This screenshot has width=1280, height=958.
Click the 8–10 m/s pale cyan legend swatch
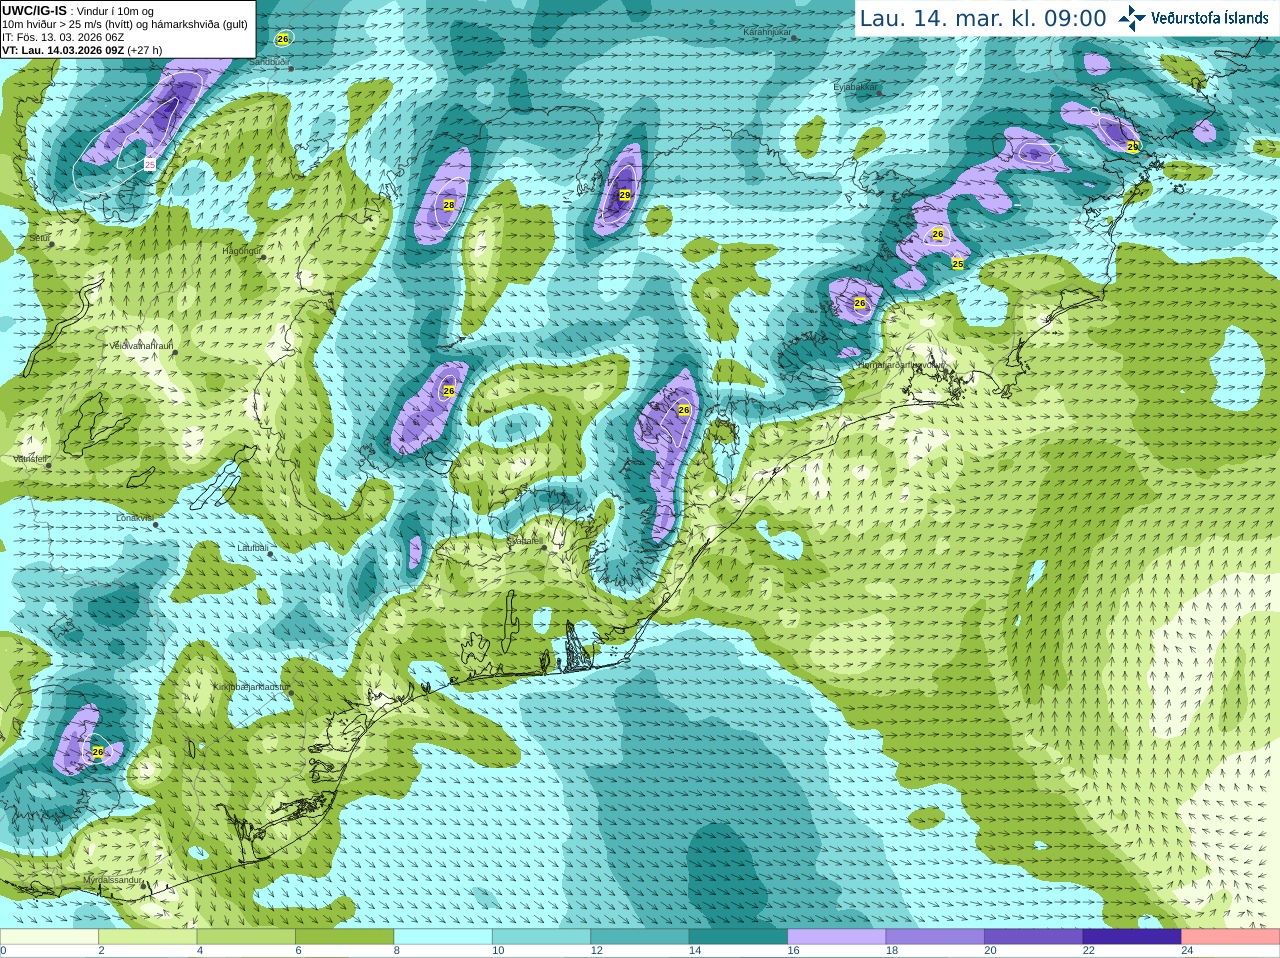point(443,937)
